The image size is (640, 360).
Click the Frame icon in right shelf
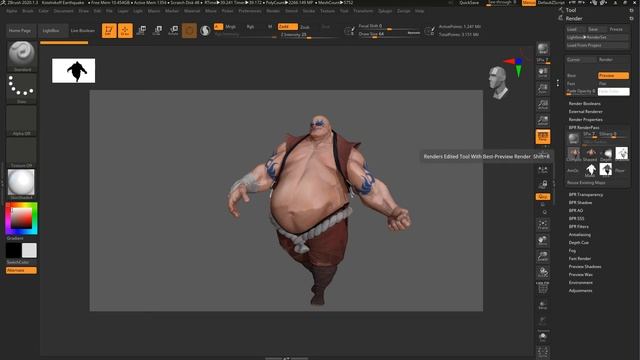(x=543, y=224)
